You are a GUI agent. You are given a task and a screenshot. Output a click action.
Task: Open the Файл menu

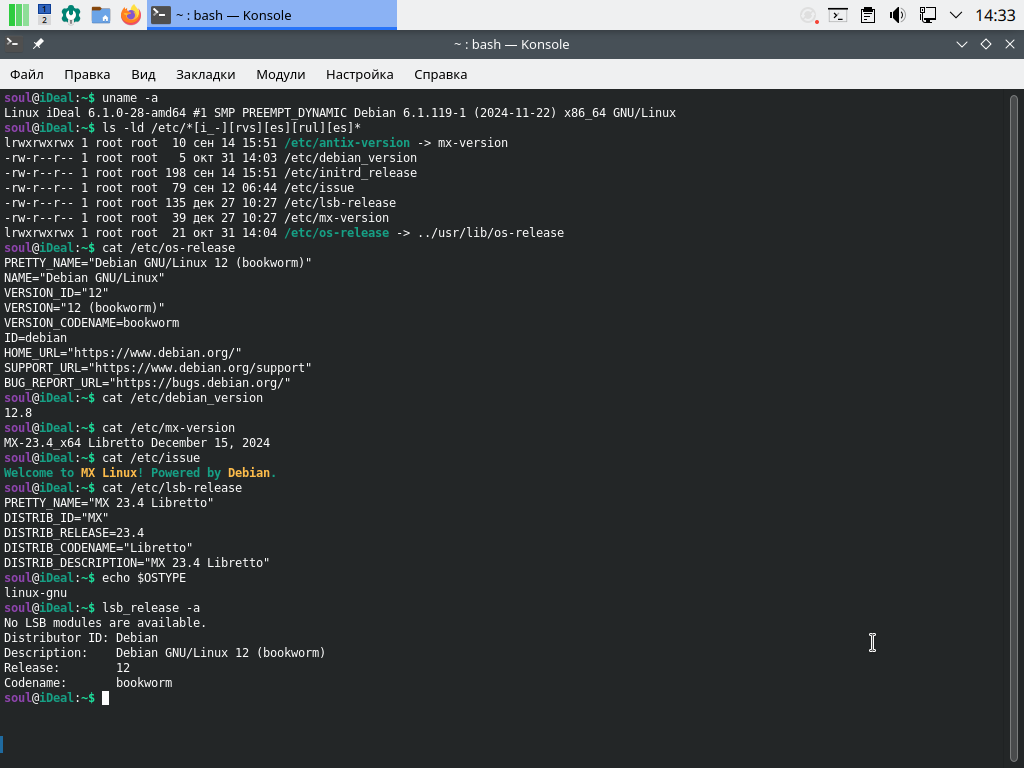[27, 74]
